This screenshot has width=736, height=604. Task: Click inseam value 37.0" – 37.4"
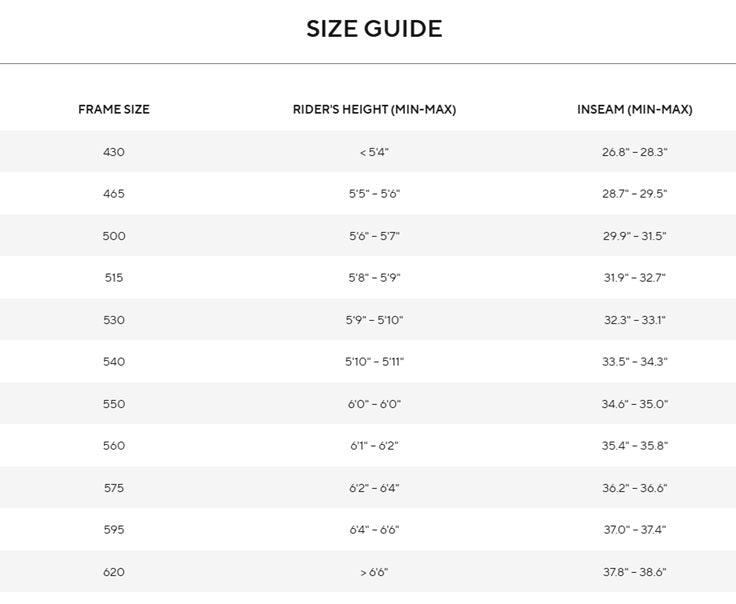(x=635, y=529)
